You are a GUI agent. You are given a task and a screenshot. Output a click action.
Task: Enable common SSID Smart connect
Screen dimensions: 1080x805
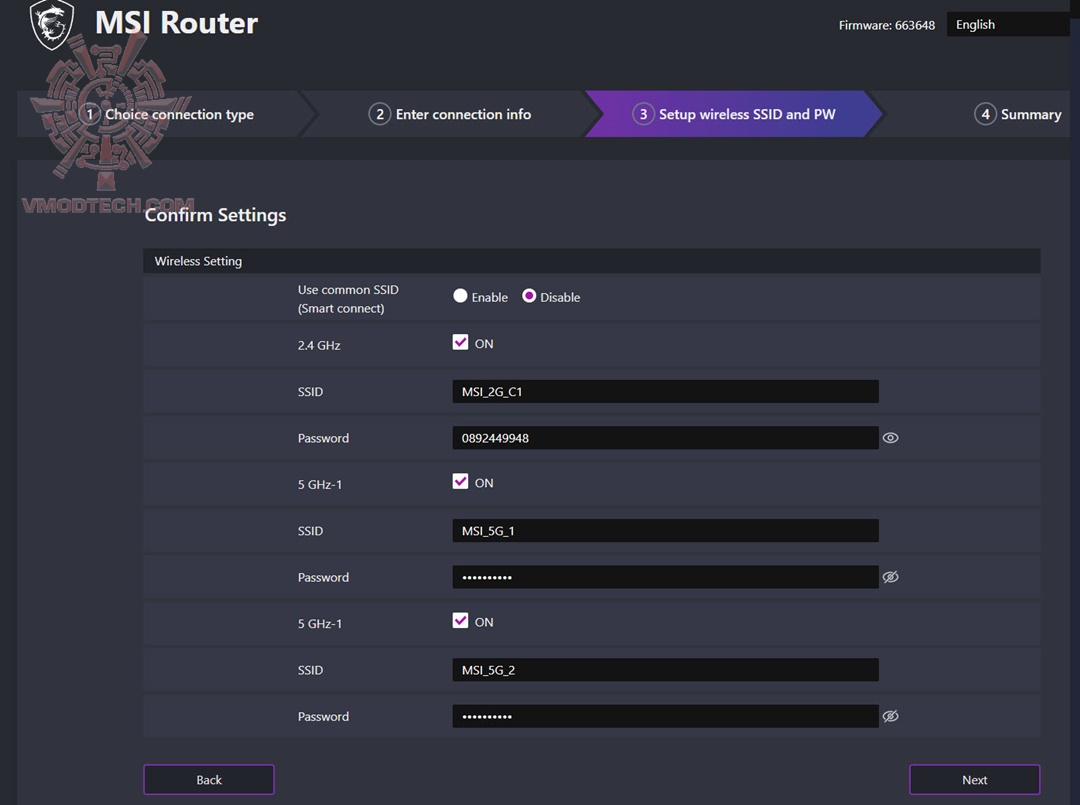pos(460,295)
